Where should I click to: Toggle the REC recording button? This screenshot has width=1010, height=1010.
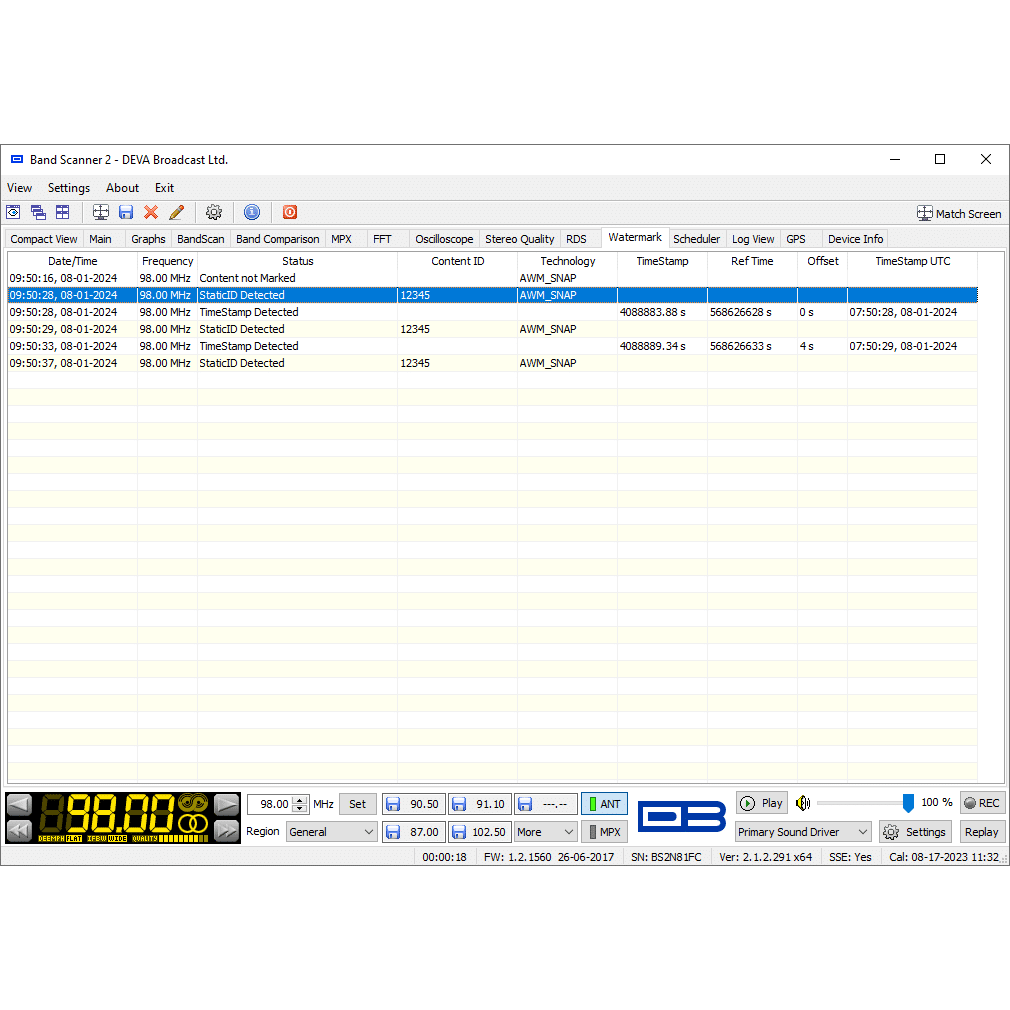[981, 803]
